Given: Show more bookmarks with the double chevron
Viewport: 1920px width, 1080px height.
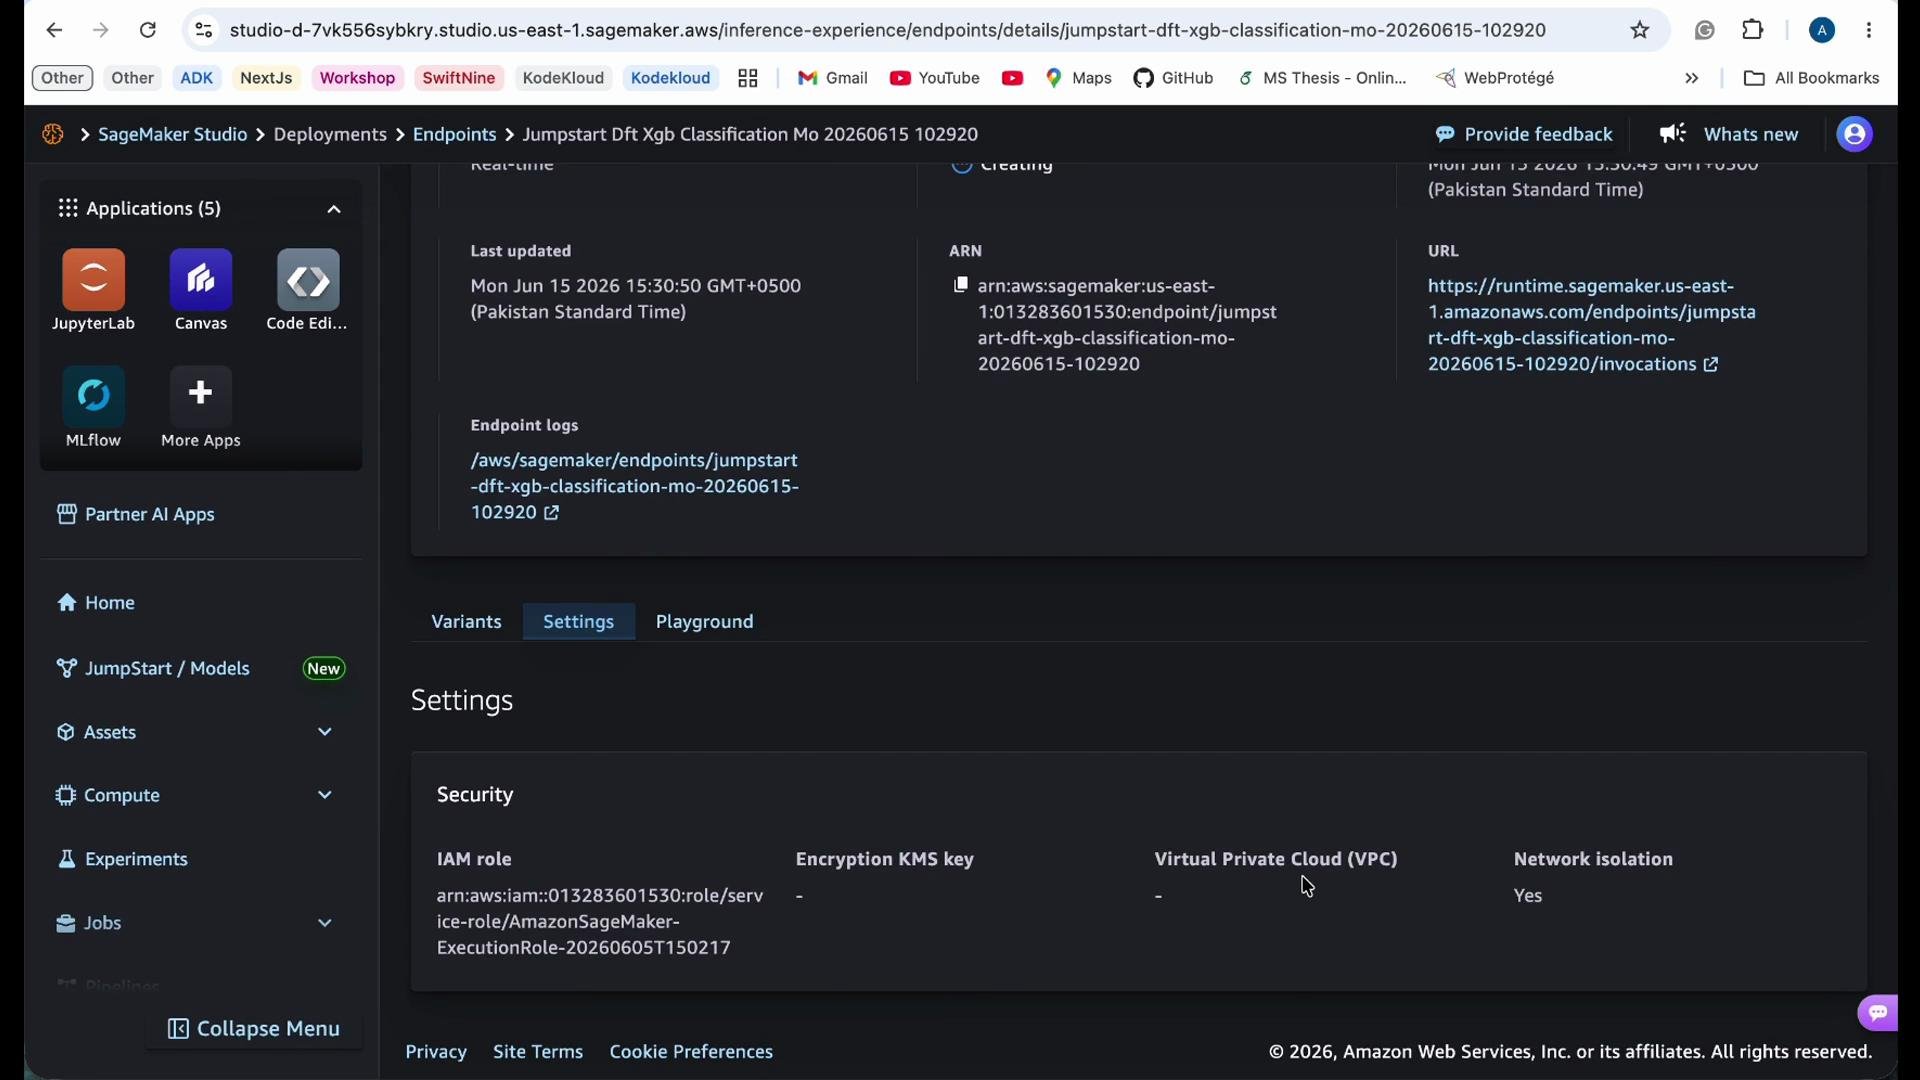Looking at the screenshot, I should click(x=1692, y=78).
